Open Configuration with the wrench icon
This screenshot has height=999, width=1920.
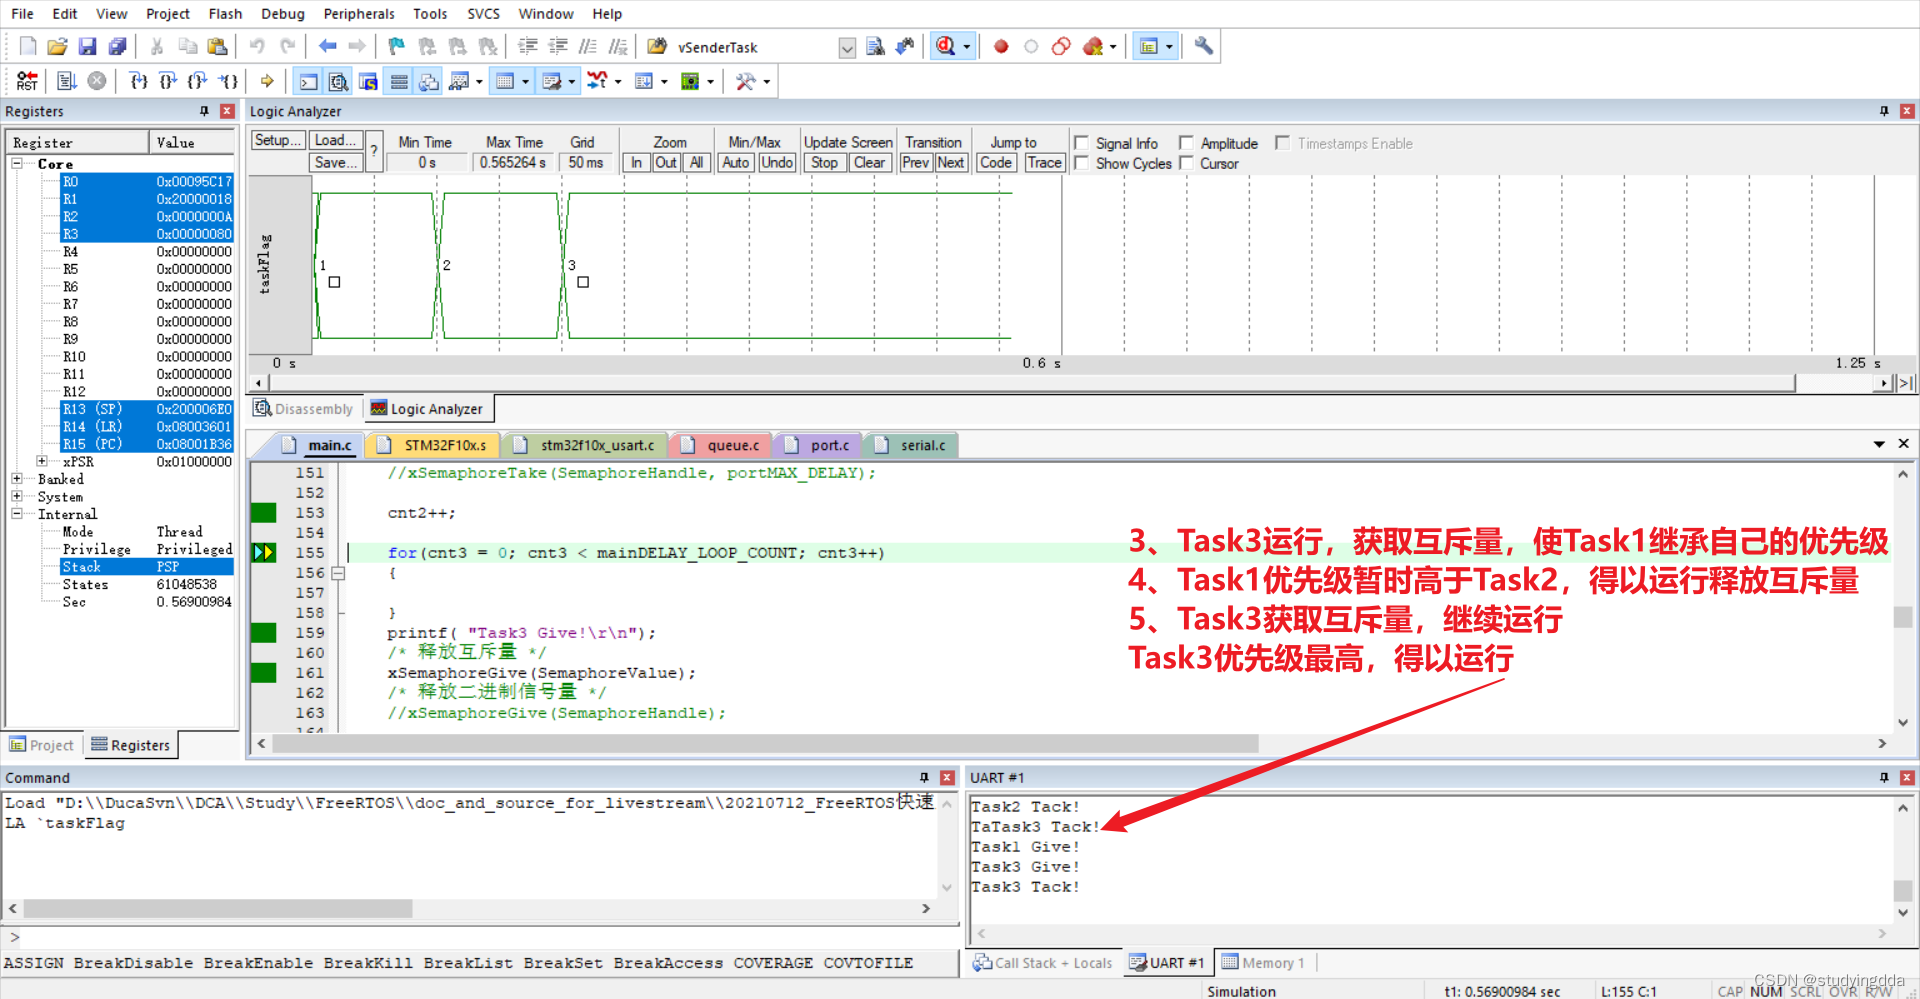[x=1204, y=46]
